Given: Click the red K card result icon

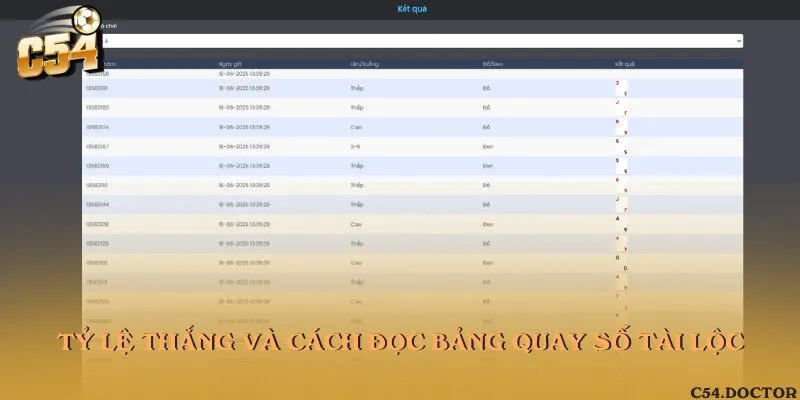Looking at the screenshot, I should point(617,122).
